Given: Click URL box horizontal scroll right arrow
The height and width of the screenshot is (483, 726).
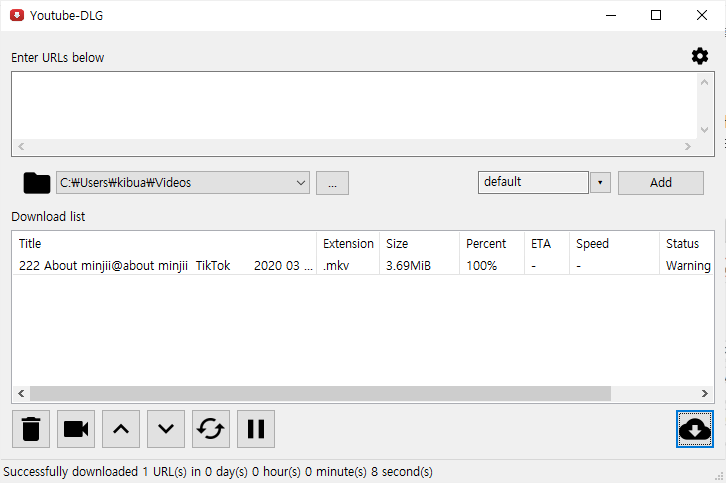Looking at the screenshot, I should point(688,146).
